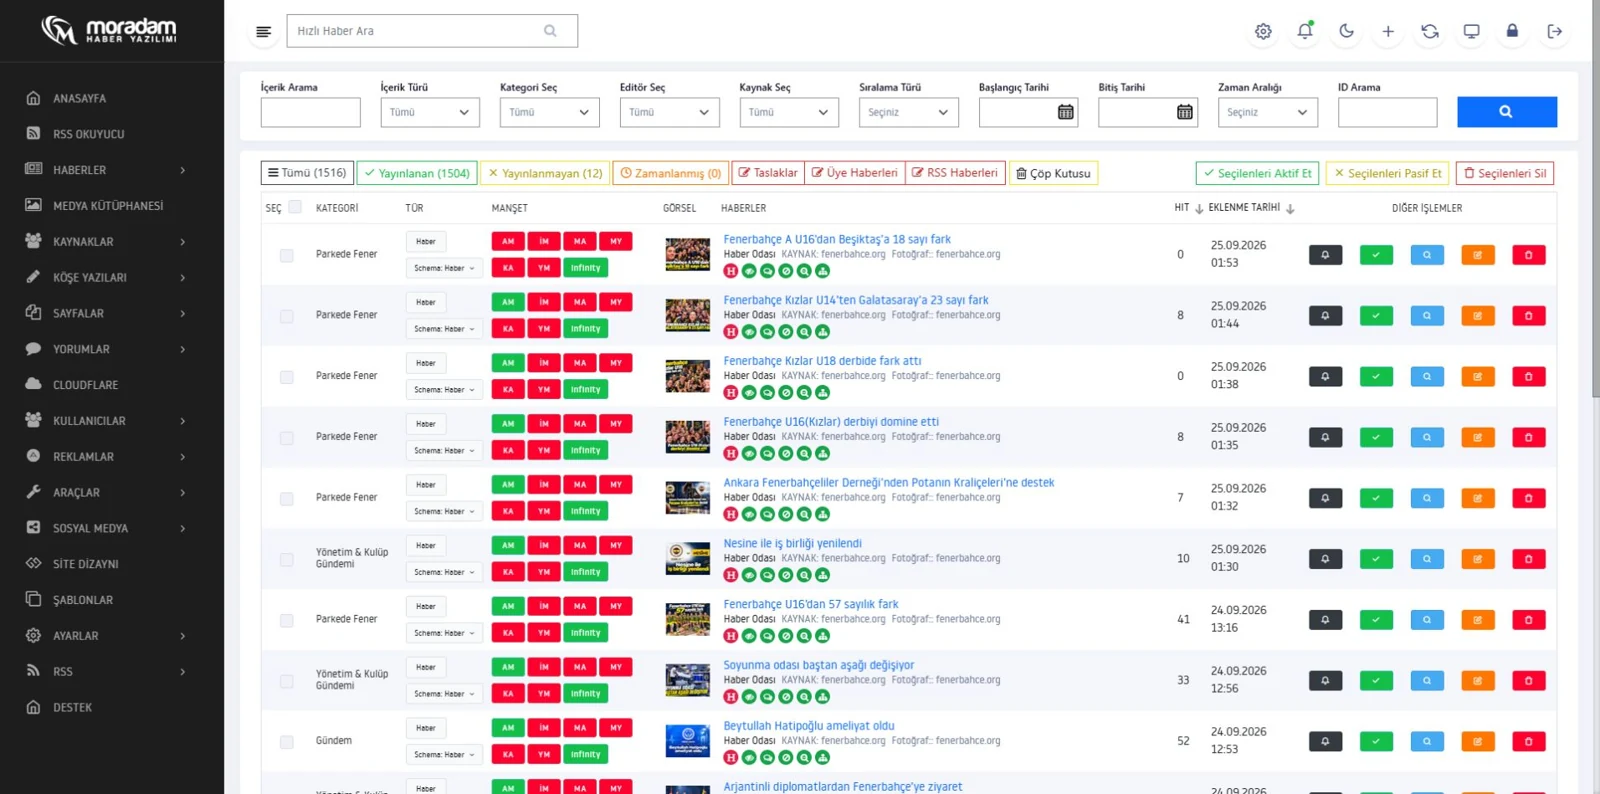Tick checkbox for 'Fenerbahçe A U16'dan Beşiktaş'a' row

[x=287, y=256]
